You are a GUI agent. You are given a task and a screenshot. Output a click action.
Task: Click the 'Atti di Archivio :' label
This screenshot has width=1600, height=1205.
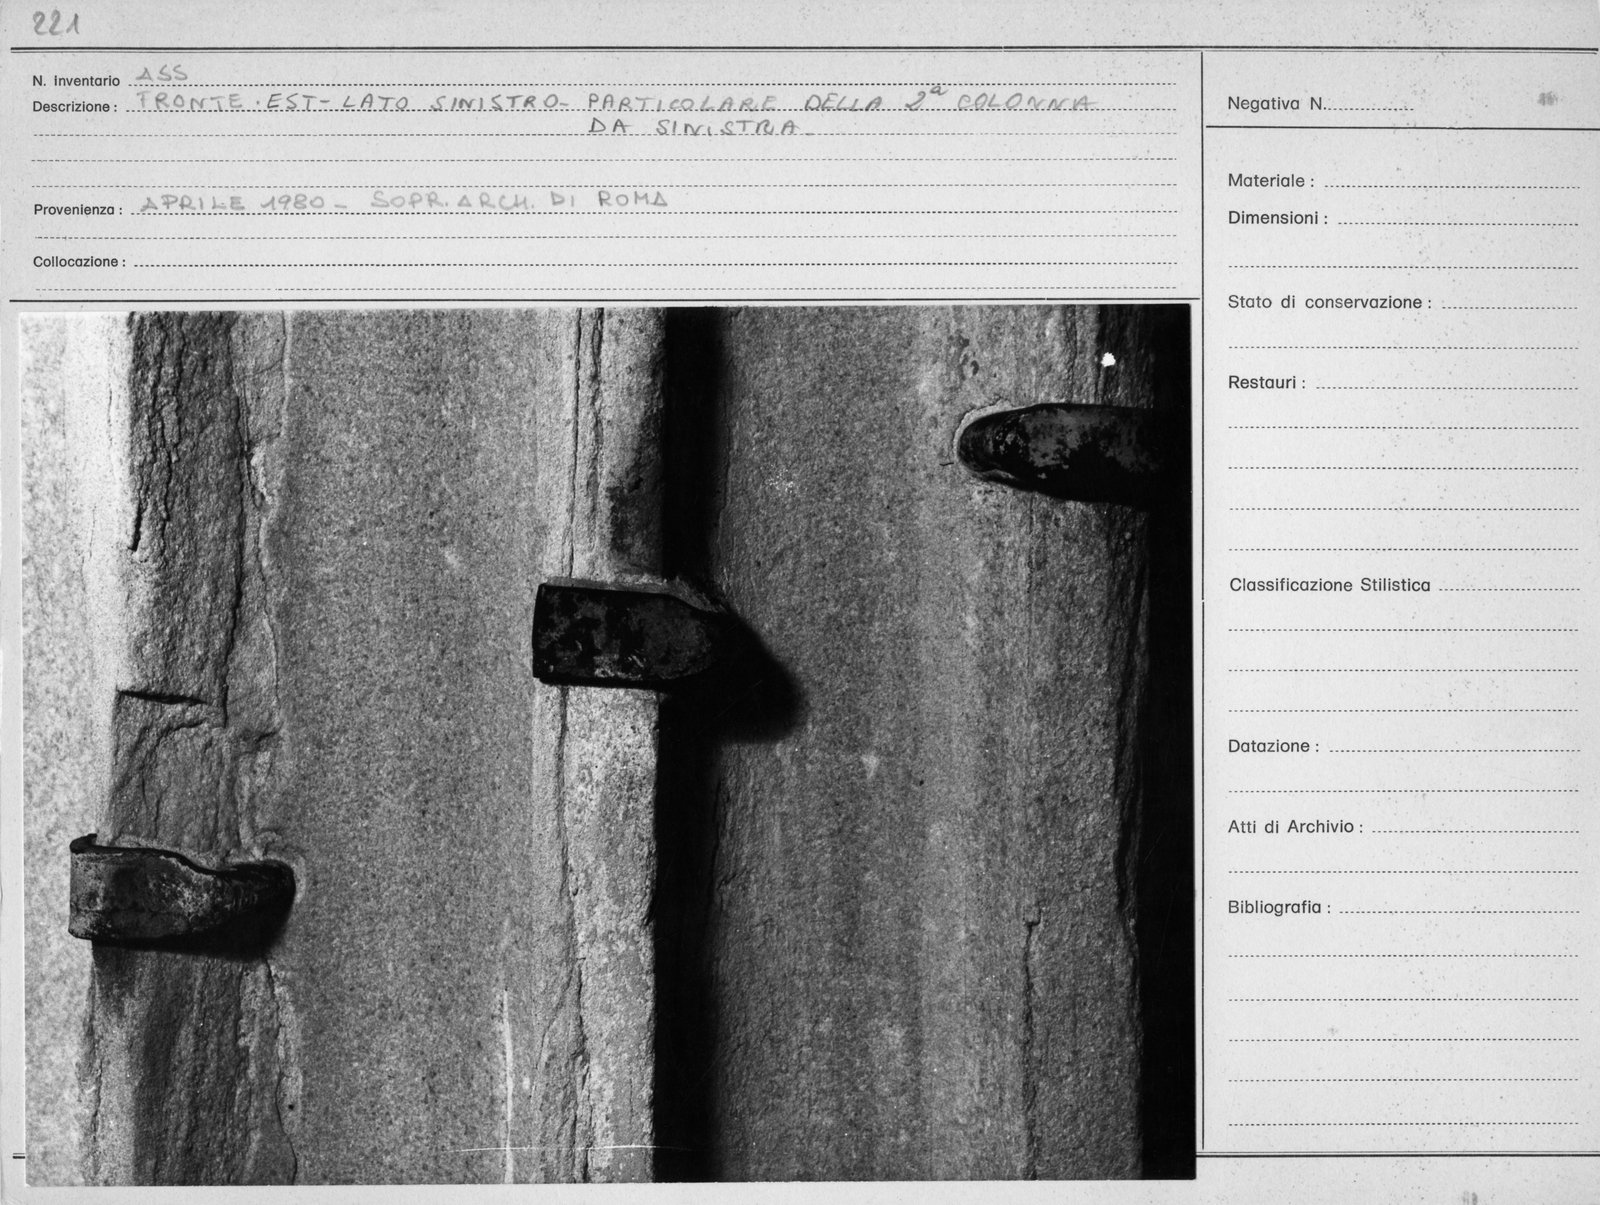[1295, 827]
